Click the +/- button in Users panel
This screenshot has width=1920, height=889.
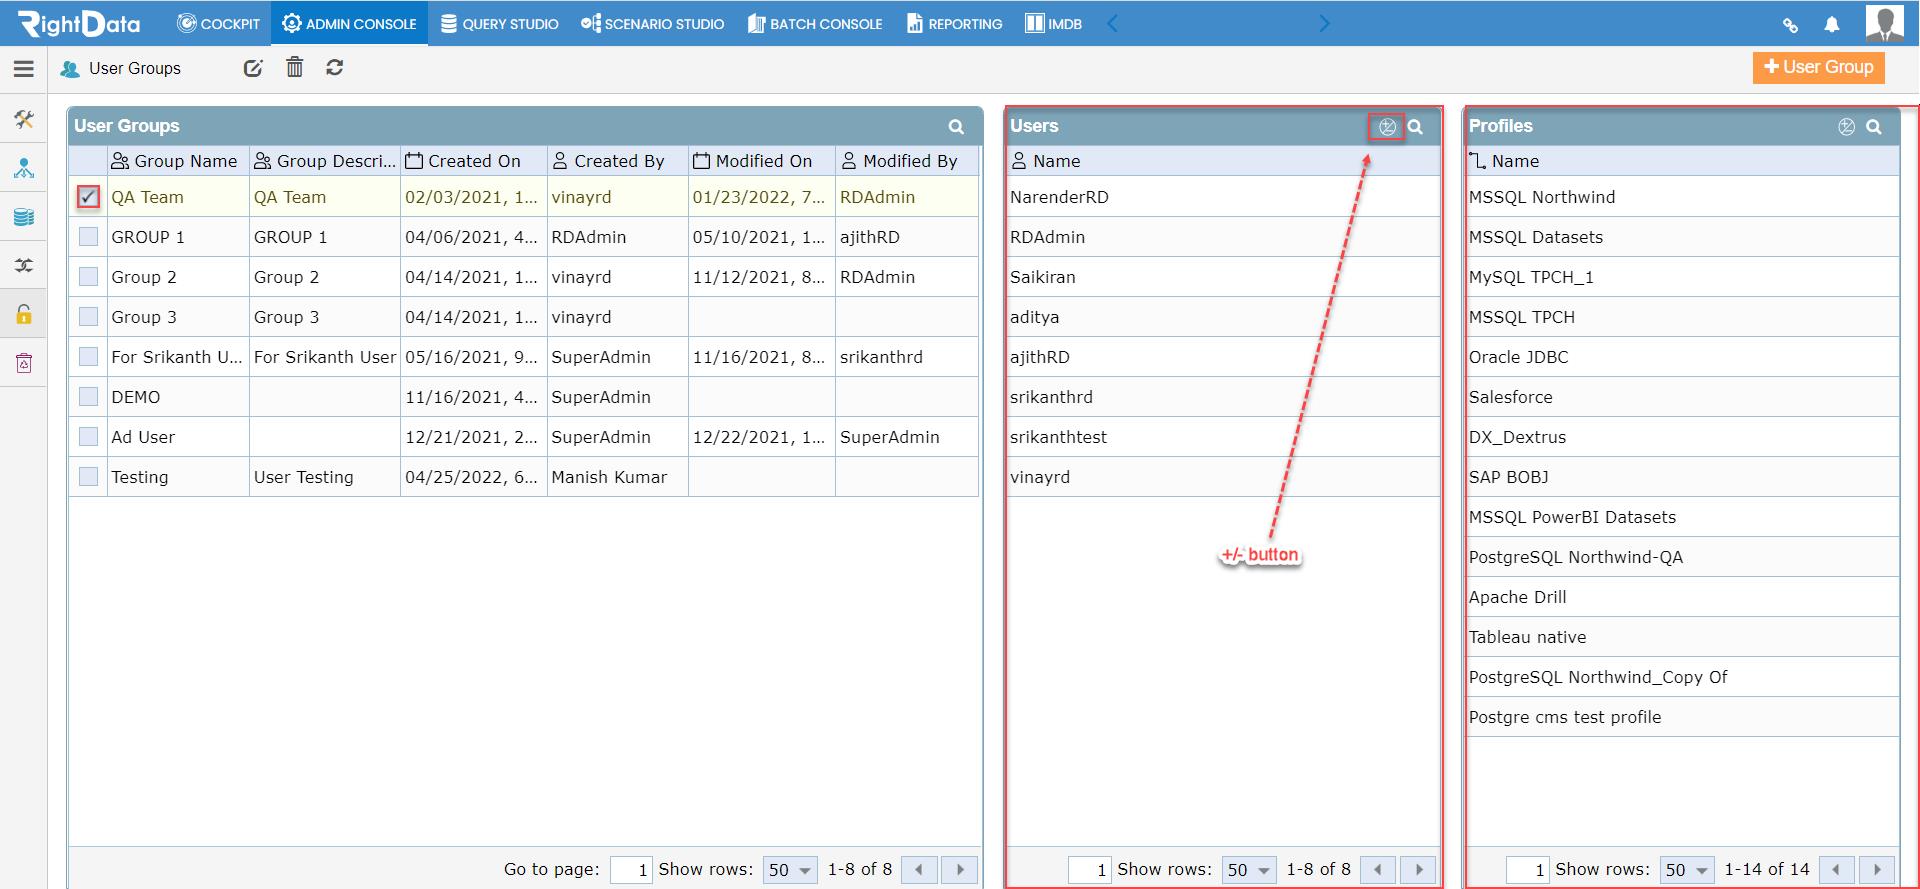tap(1387, 127)
